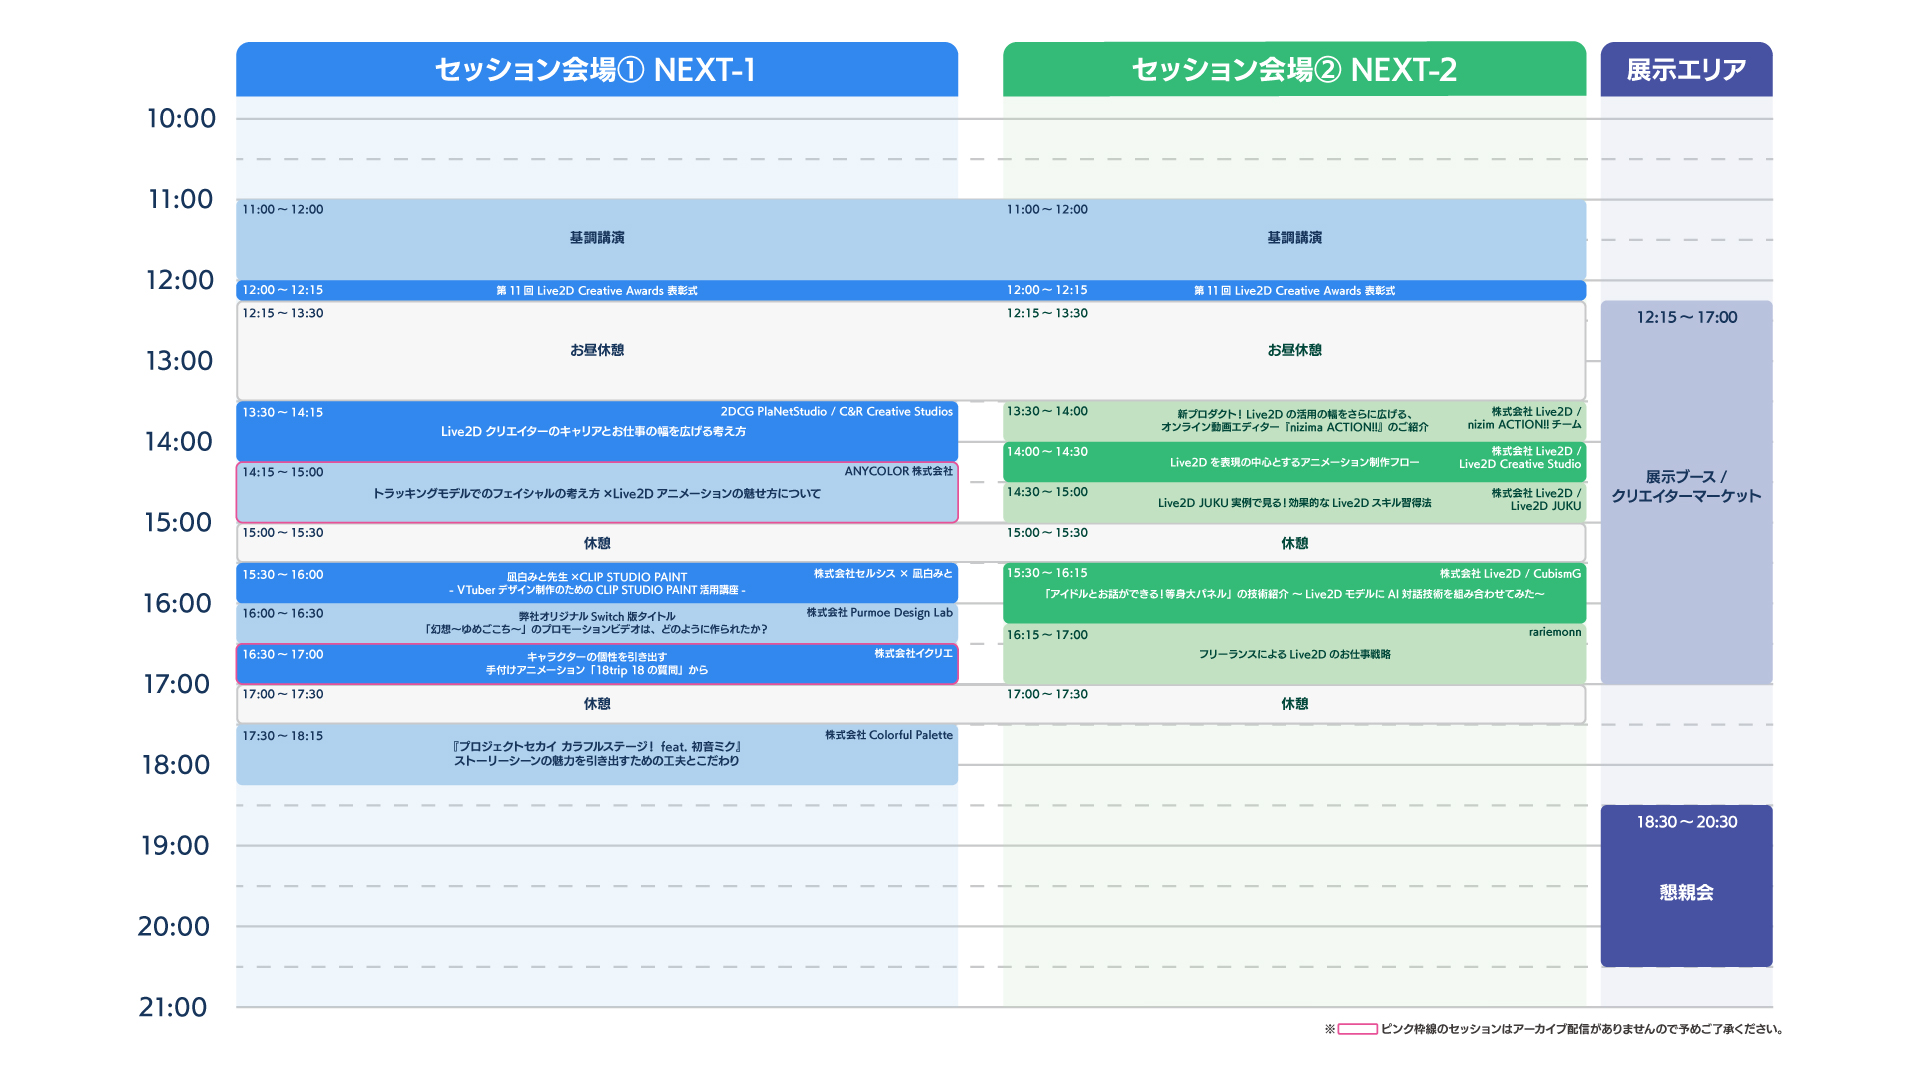The width and height of the screenshot is (1920, 1080).
Task: Open the Live2D Creative Awards 表彰式 in NEXT-2
Action: point(1294,291)
